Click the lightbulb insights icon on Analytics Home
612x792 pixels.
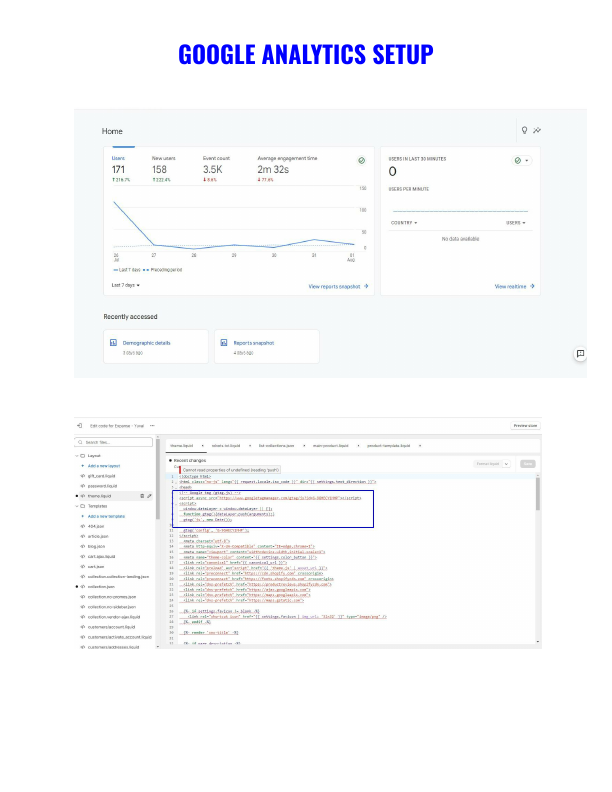tap(524, 130)
